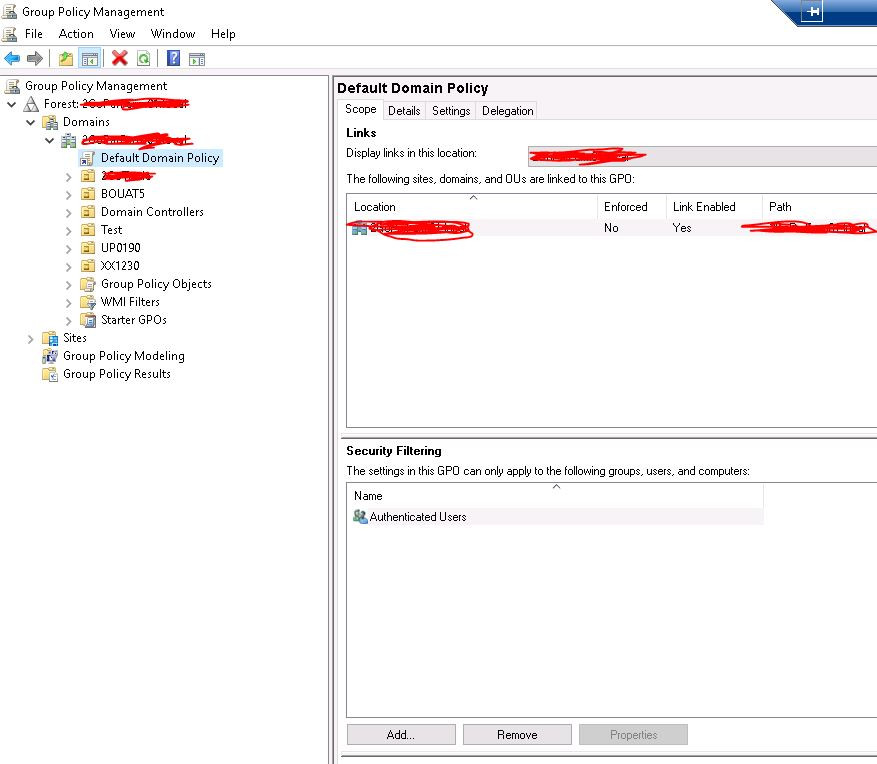The image size is (877, 764).
Task: Click the green Refresh icon
Action: 144,58
